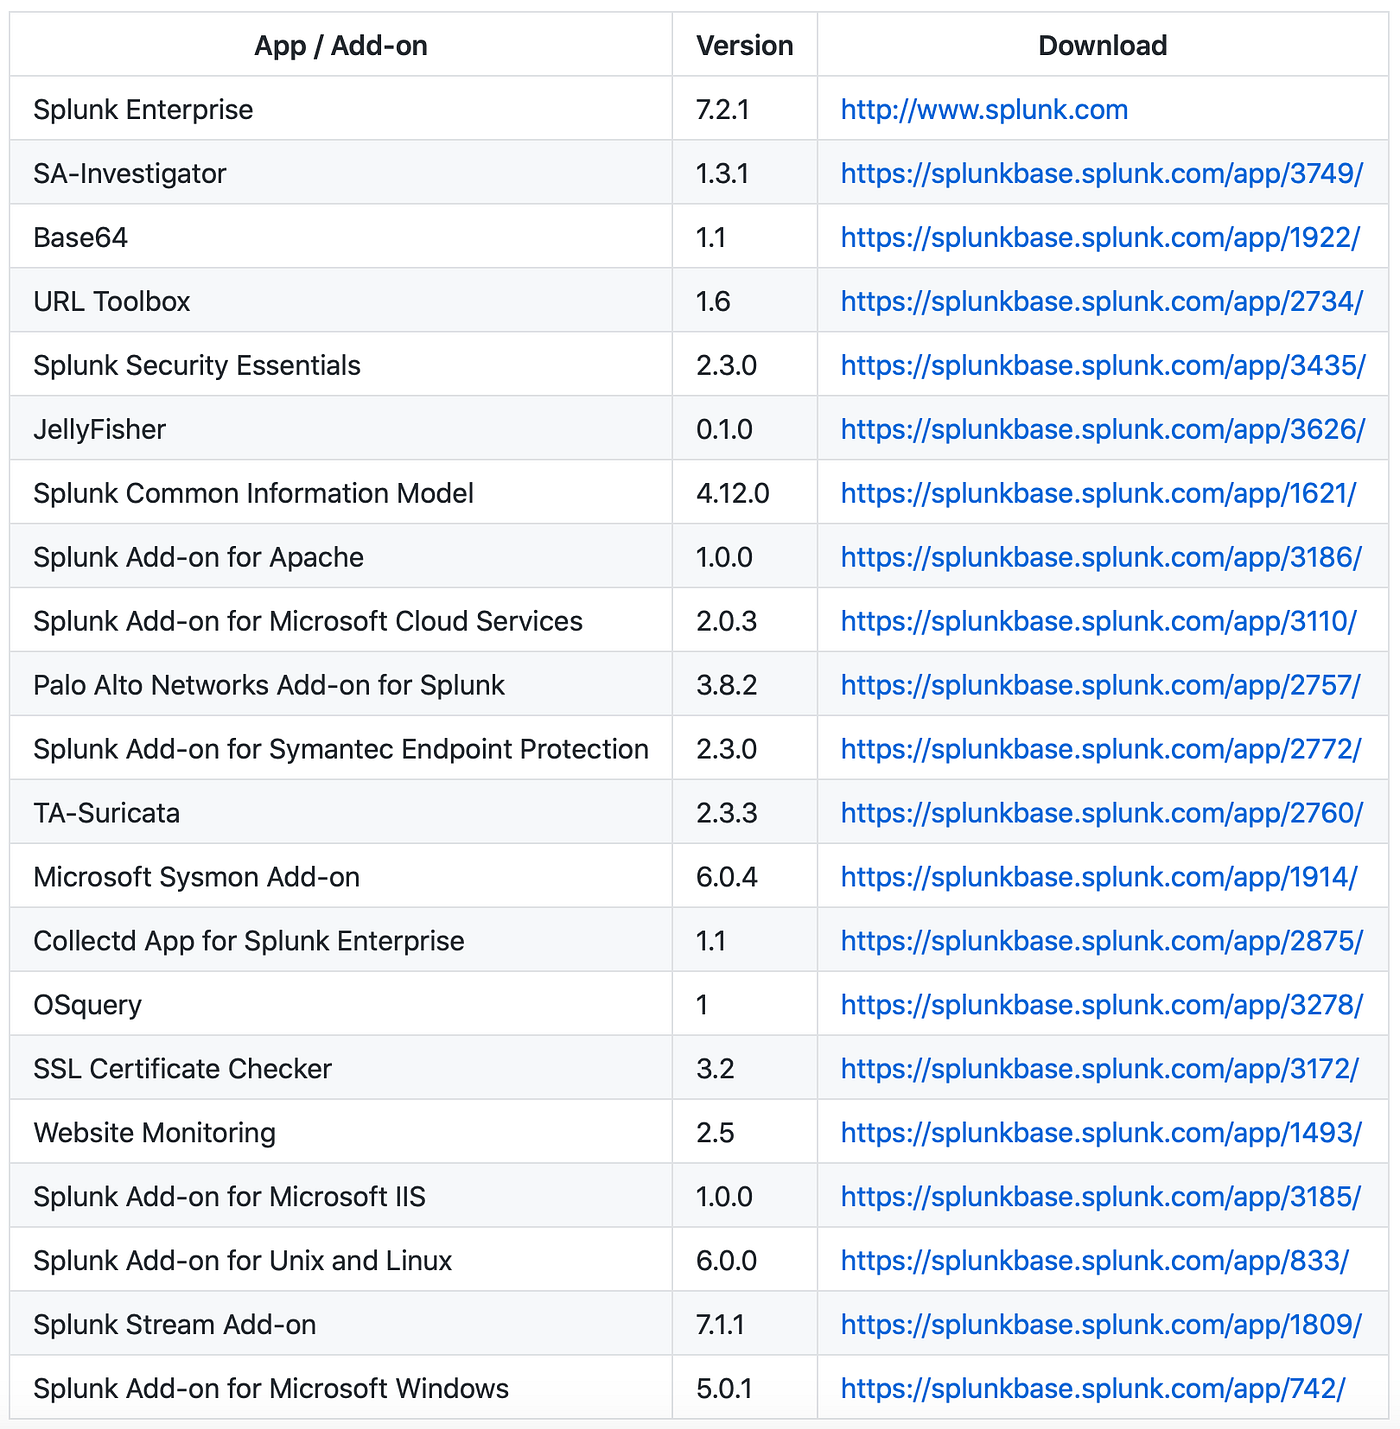Screen dimensions: 1400x1429
Task: Click version 5.0.1 of Microsoft Windows add-on
Action: (725, 1389)
